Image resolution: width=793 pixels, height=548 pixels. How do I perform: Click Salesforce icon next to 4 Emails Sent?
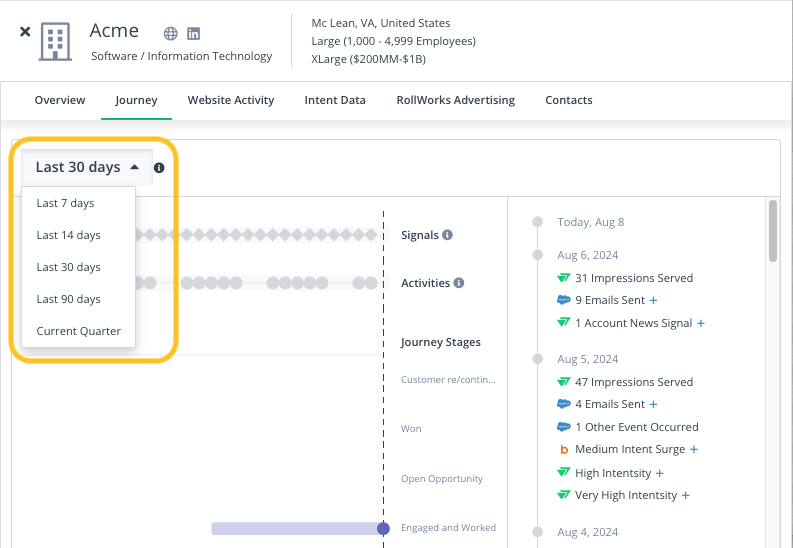[563, 404]
